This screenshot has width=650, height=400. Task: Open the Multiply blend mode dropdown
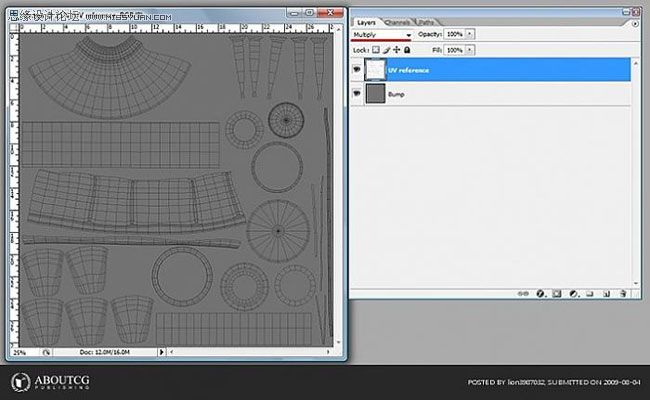(x=382, y=34)
